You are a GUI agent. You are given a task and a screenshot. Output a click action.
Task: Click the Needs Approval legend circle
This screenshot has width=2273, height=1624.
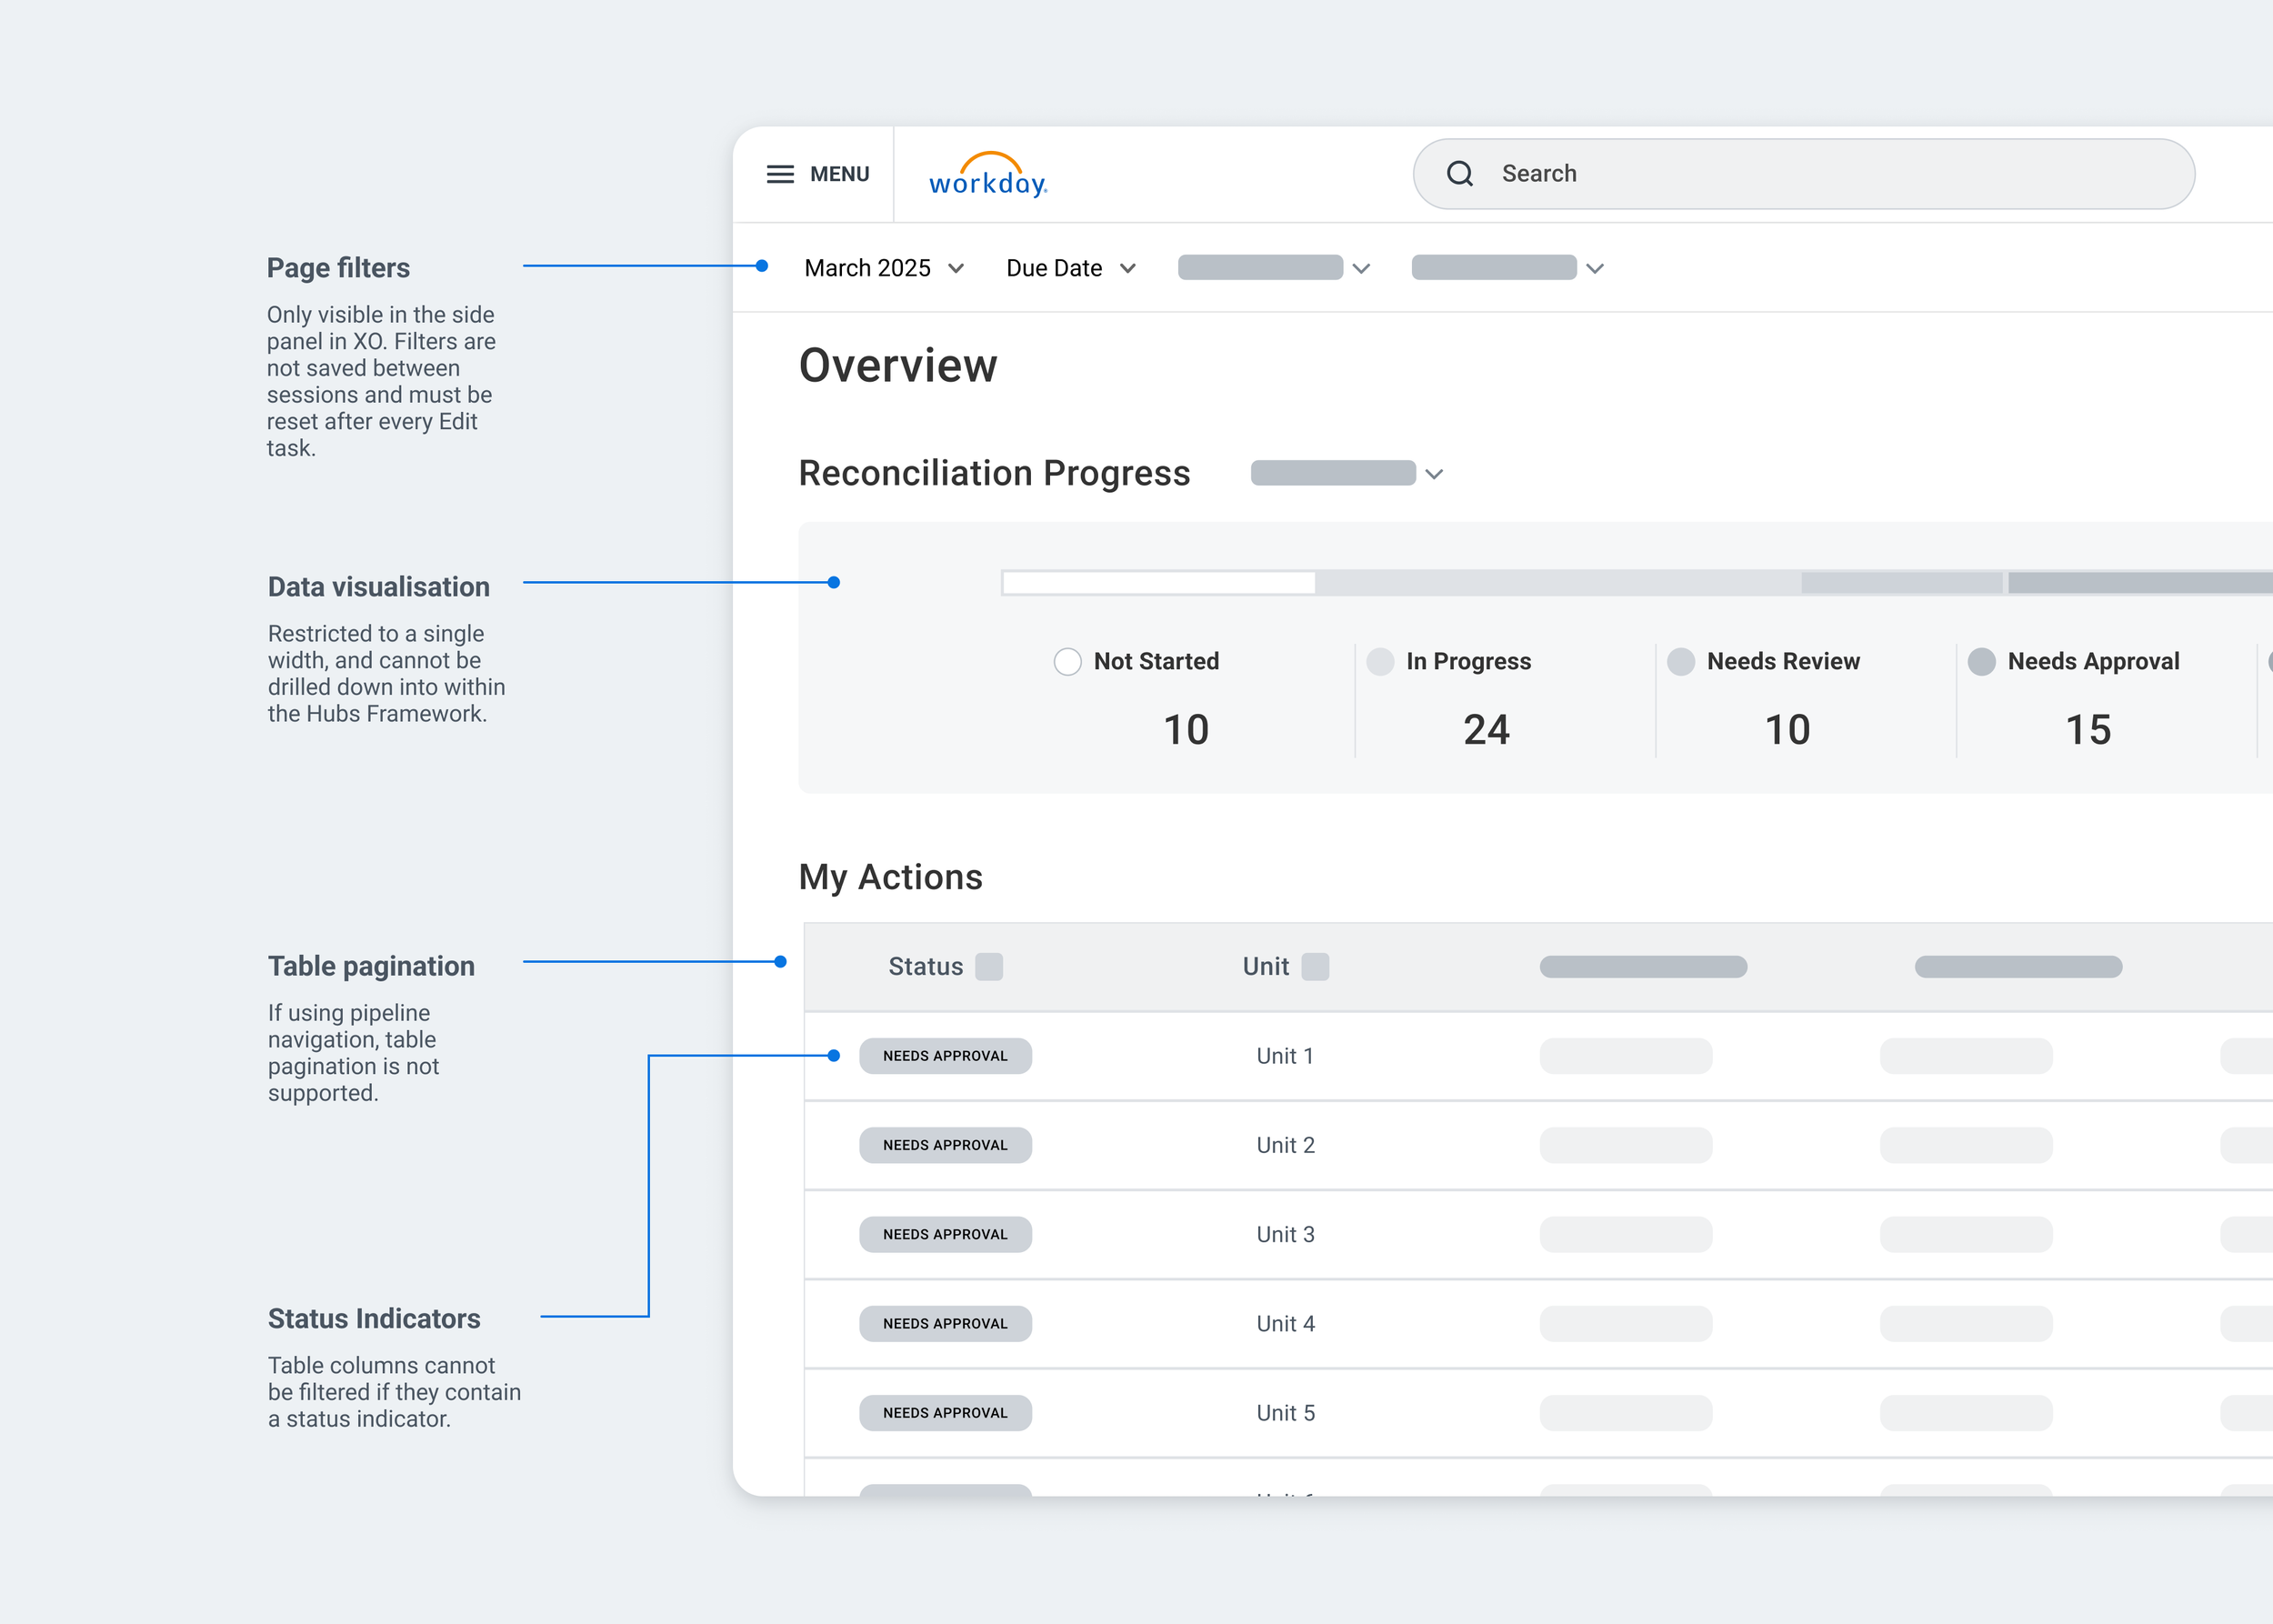pos(1981,662)
